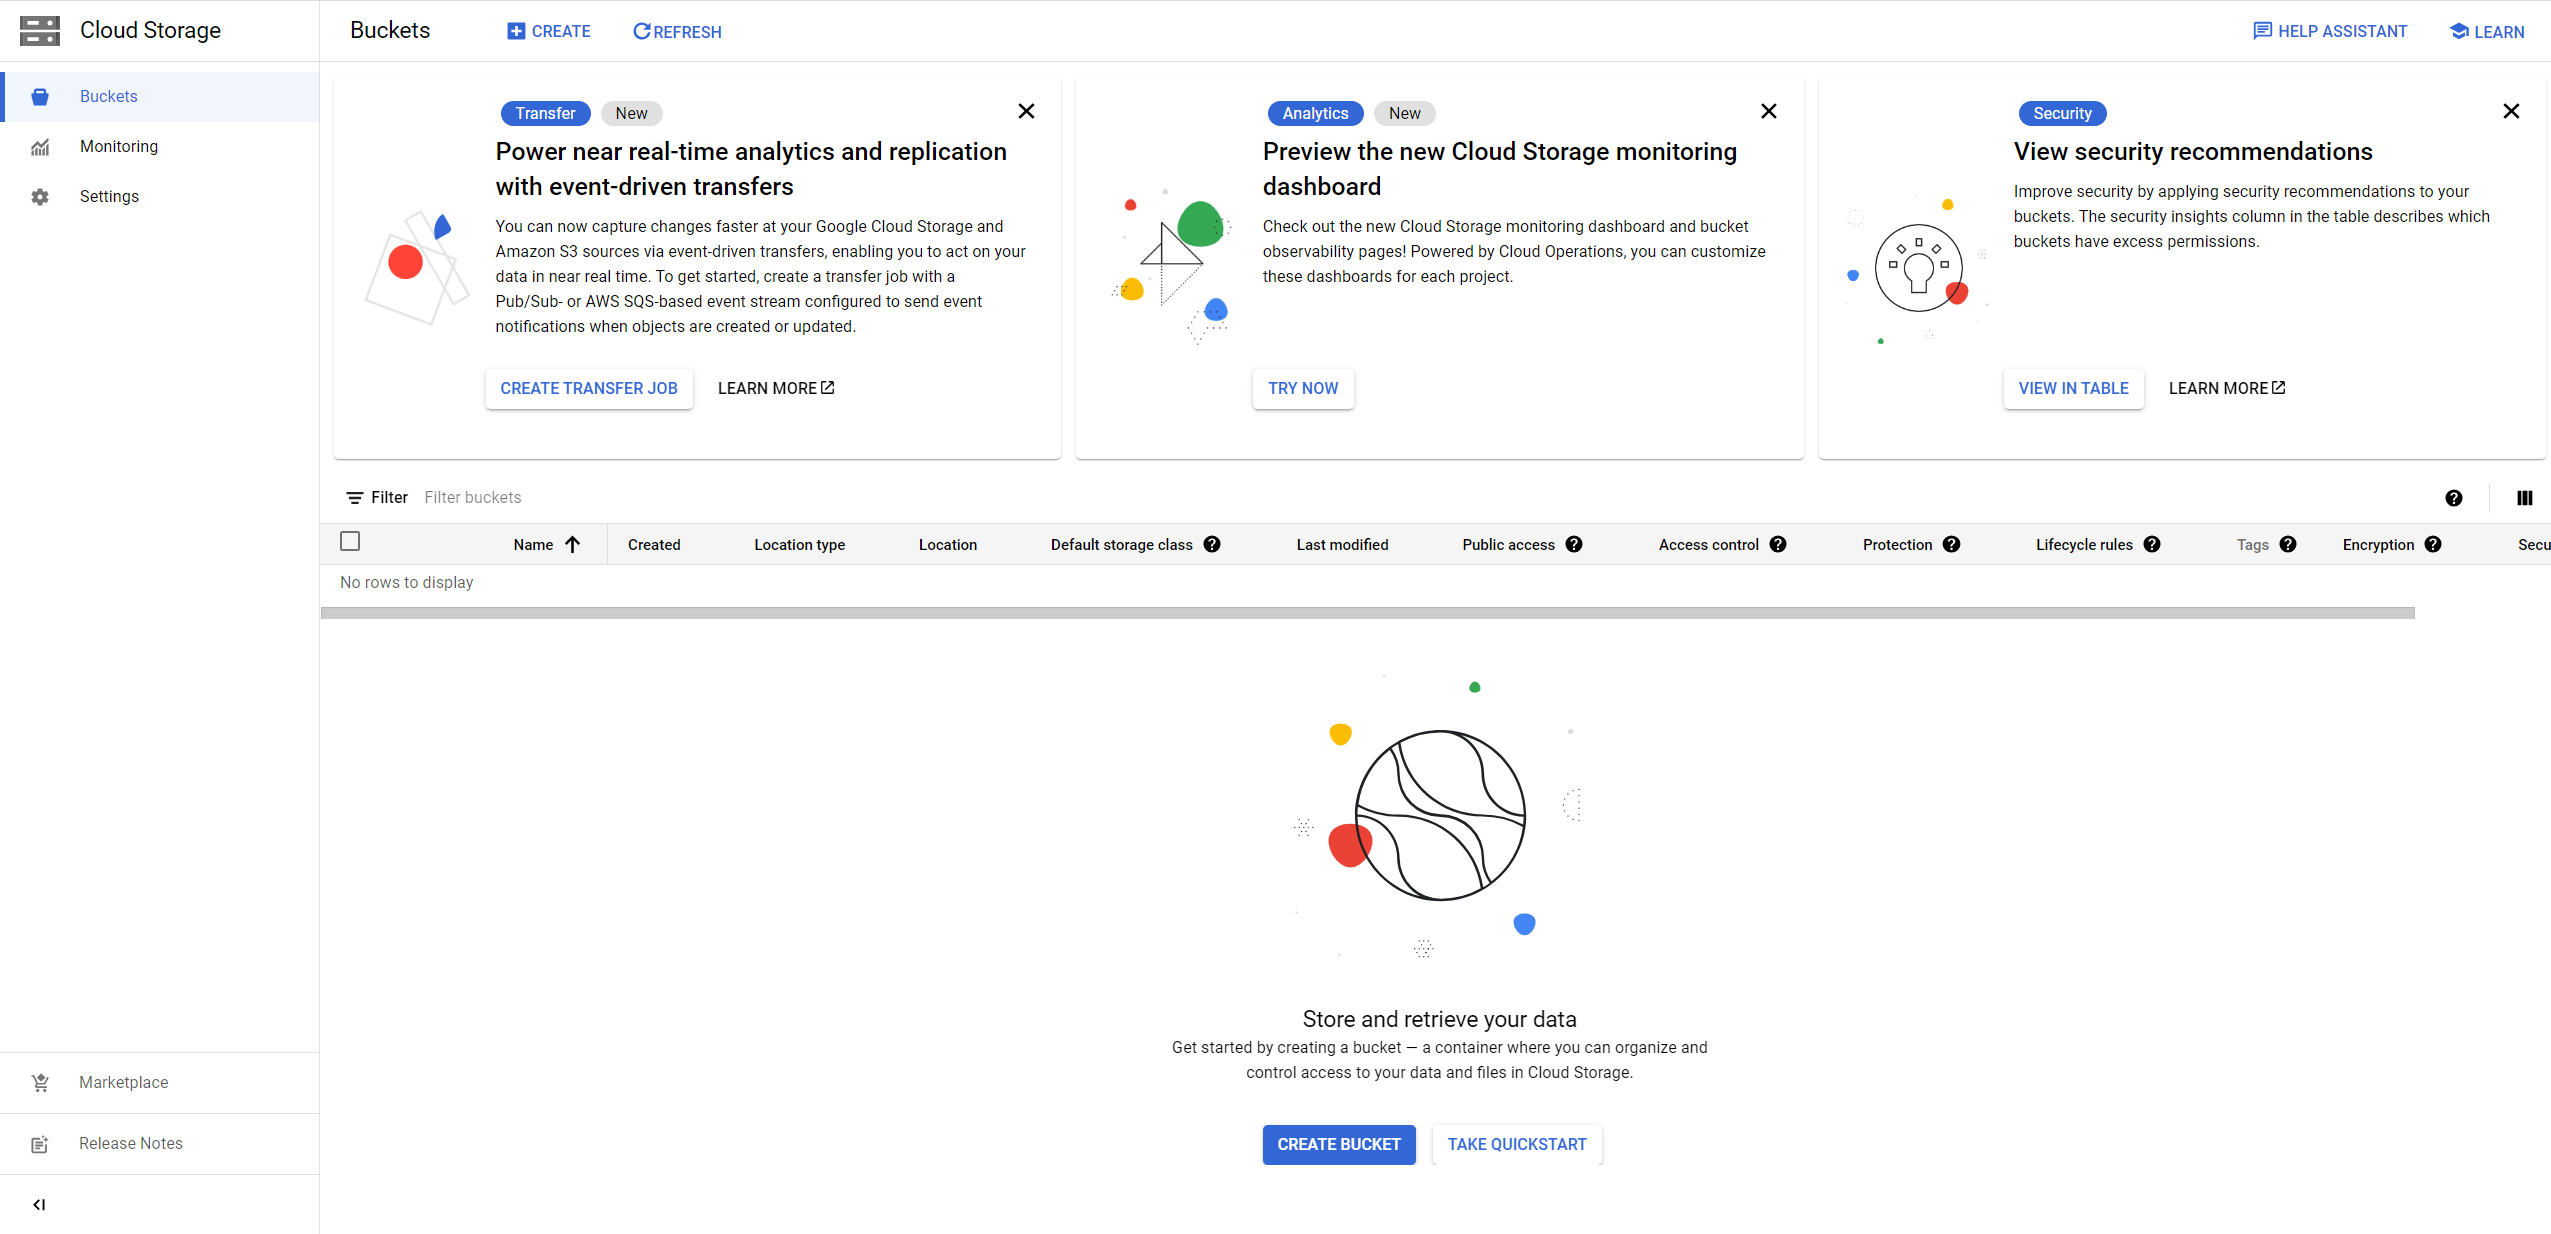
Task: Click the Cloud Storage product icon
Action: tap(40, 31)
